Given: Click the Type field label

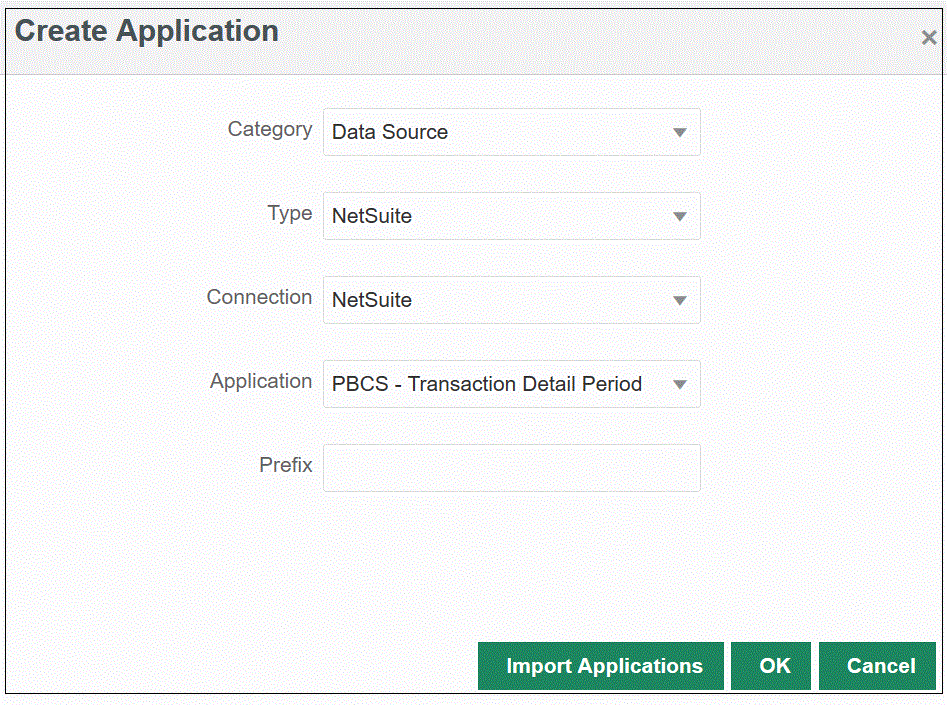Looking at the screenshot, I should [x=290, y=213].
